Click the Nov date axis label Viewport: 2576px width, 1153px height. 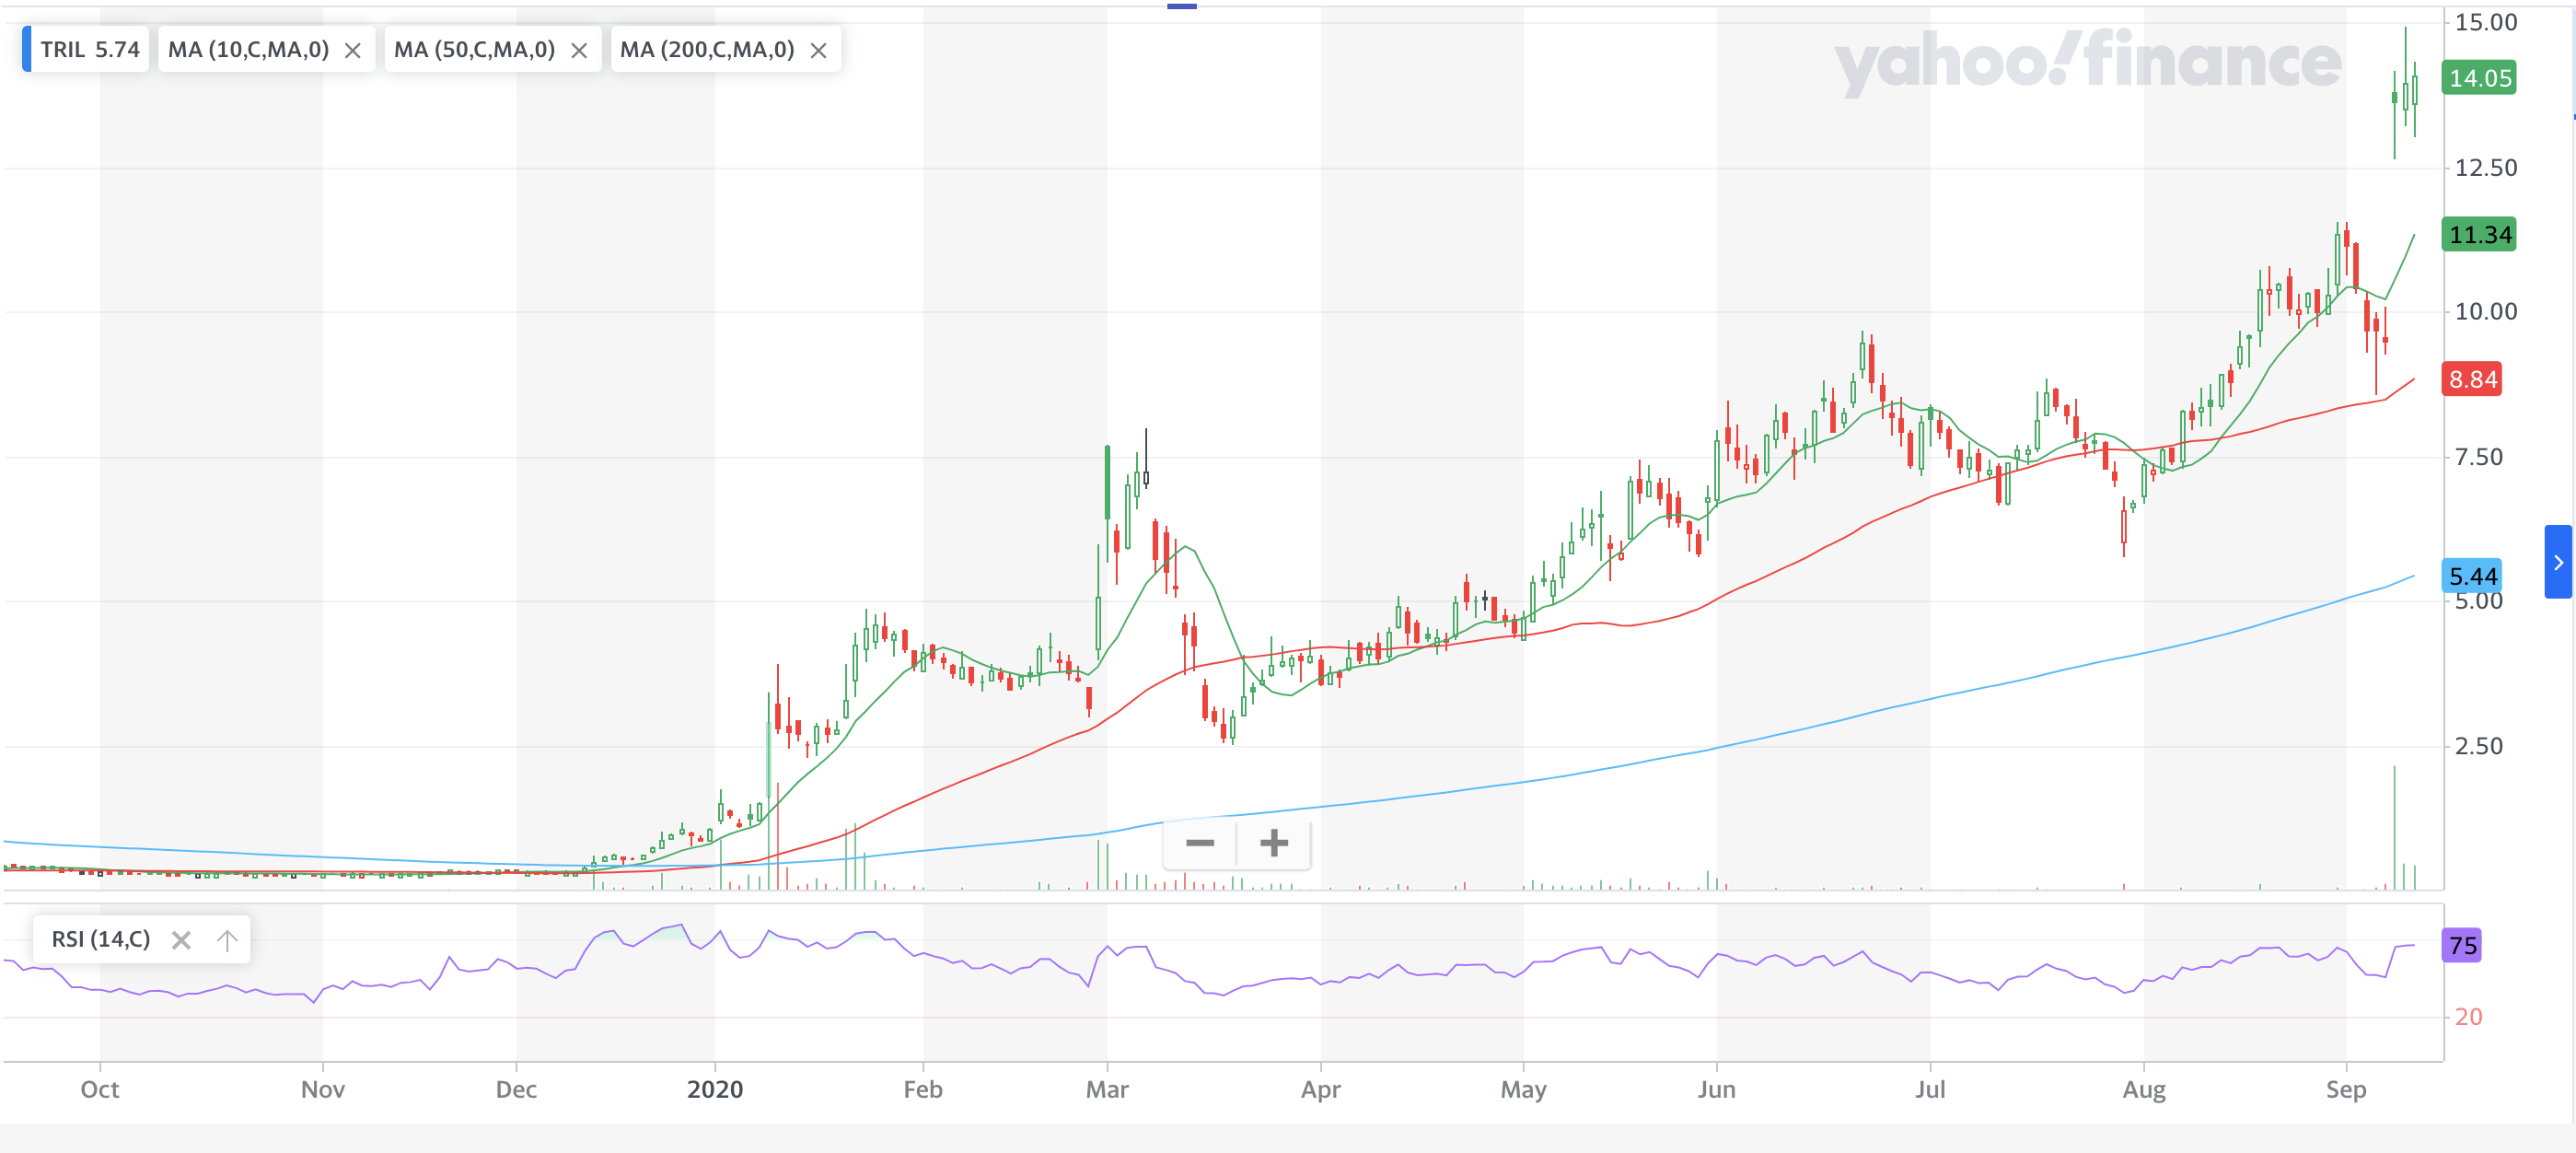[323, 1089]
